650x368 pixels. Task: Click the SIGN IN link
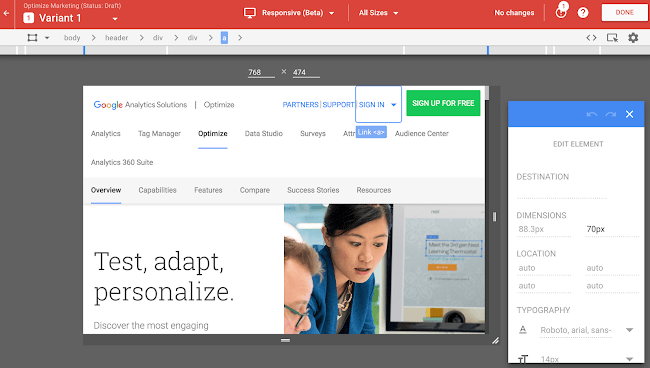[371, 105]
